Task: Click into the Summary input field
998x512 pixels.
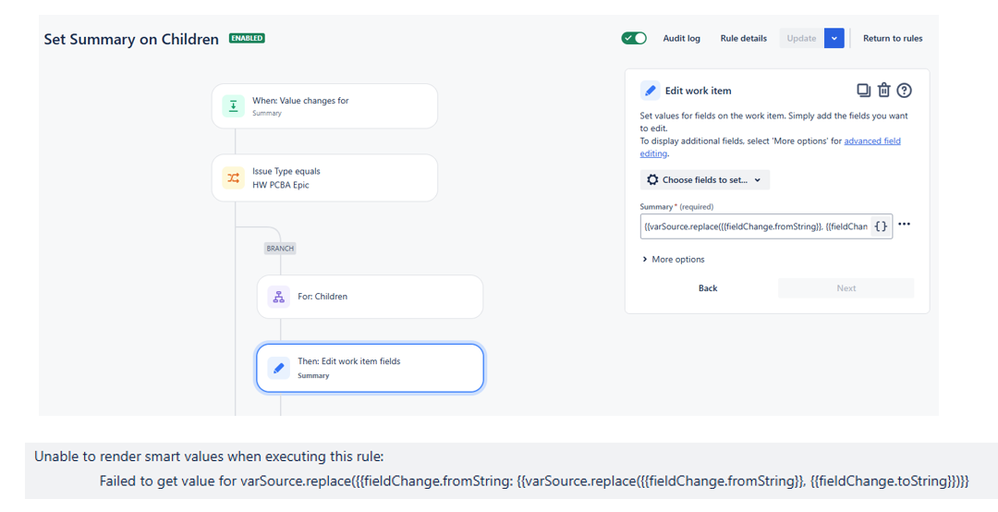Action: pos(755,227)
